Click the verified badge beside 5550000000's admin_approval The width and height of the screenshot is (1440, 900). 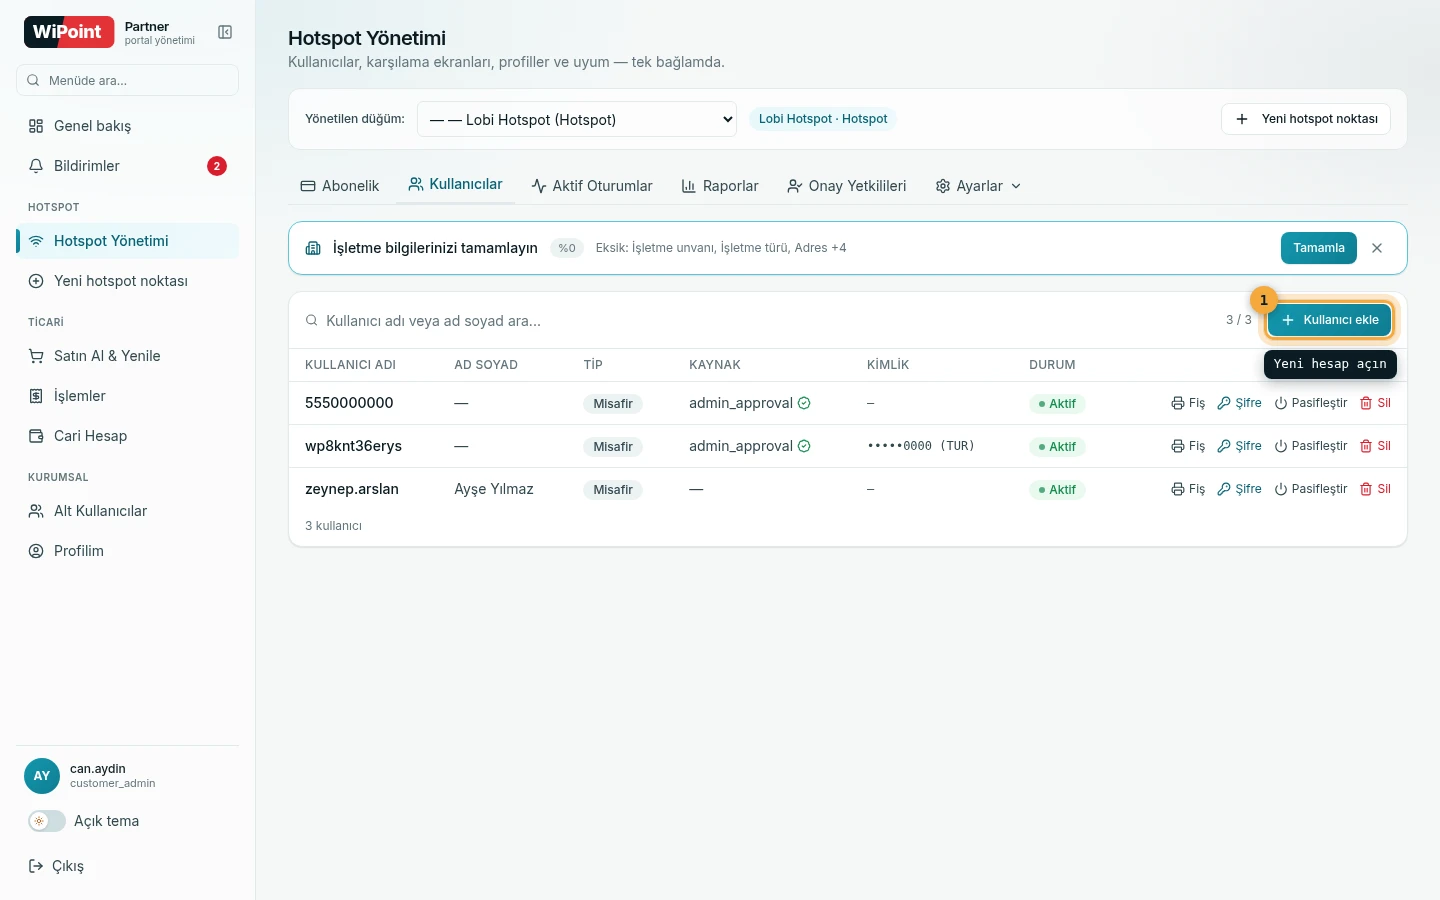804,403
